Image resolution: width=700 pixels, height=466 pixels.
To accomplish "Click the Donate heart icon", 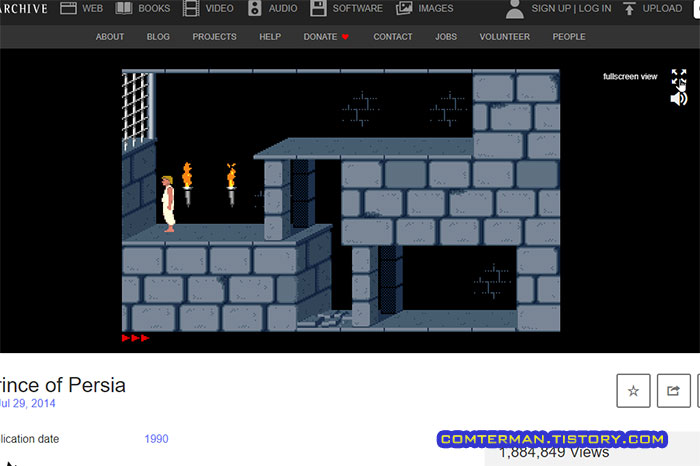I will [x=345, y=37].
